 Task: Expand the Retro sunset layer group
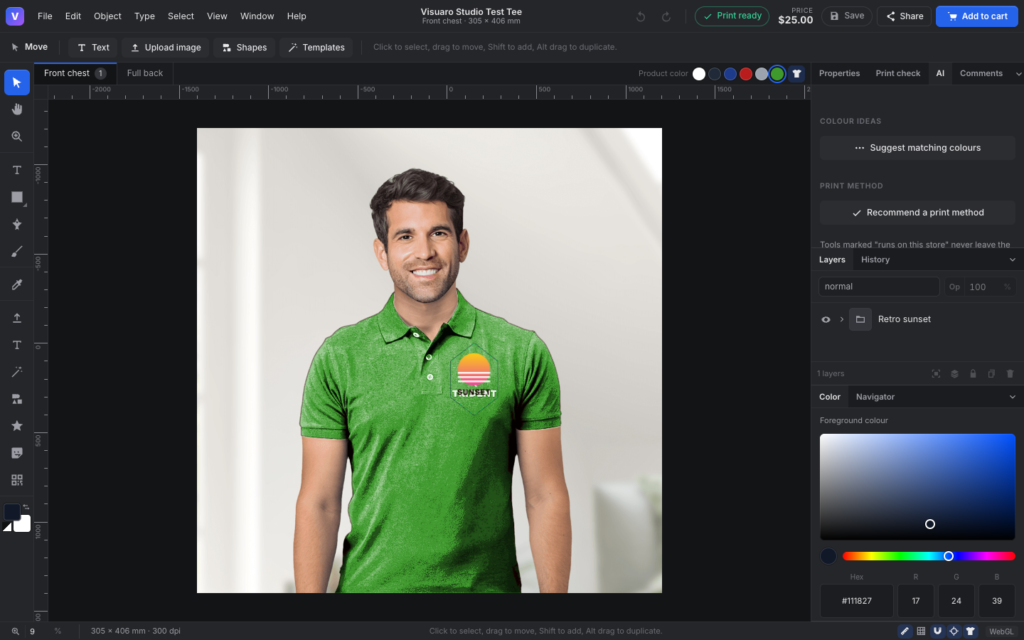point(842,319)
